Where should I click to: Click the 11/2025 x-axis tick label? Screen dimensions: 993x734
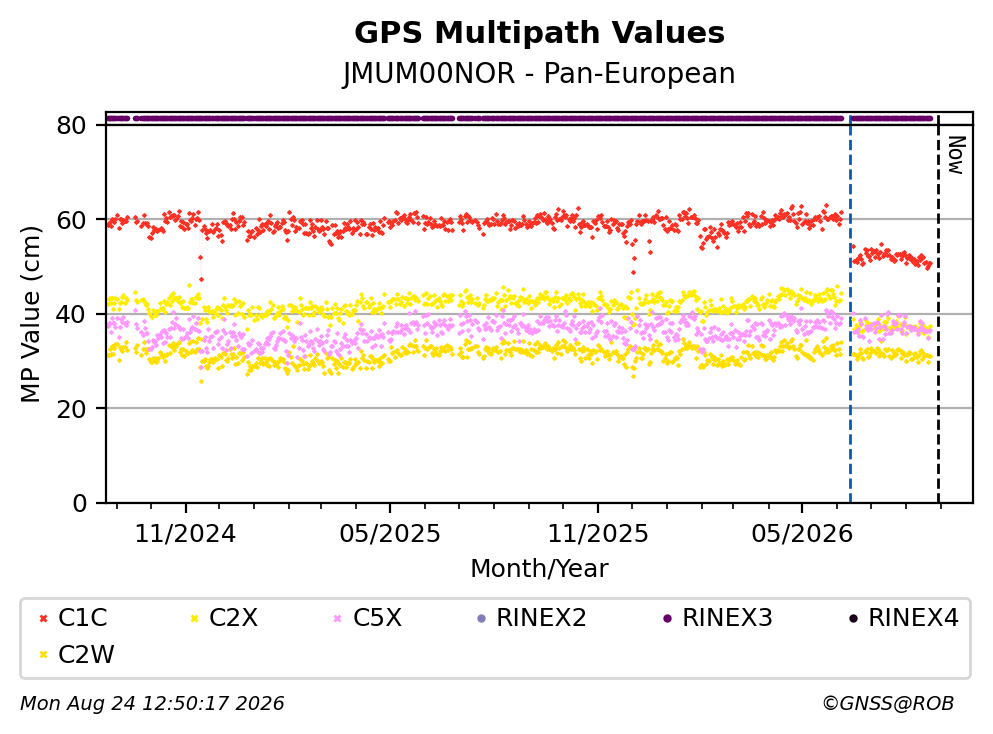pyautogui.click(x=598, y=534)
